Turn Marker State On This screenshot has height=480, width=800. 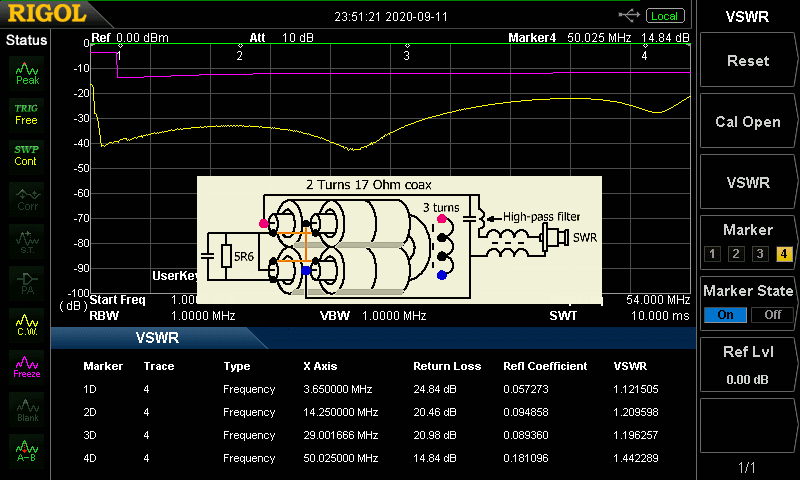click(724, 314)
